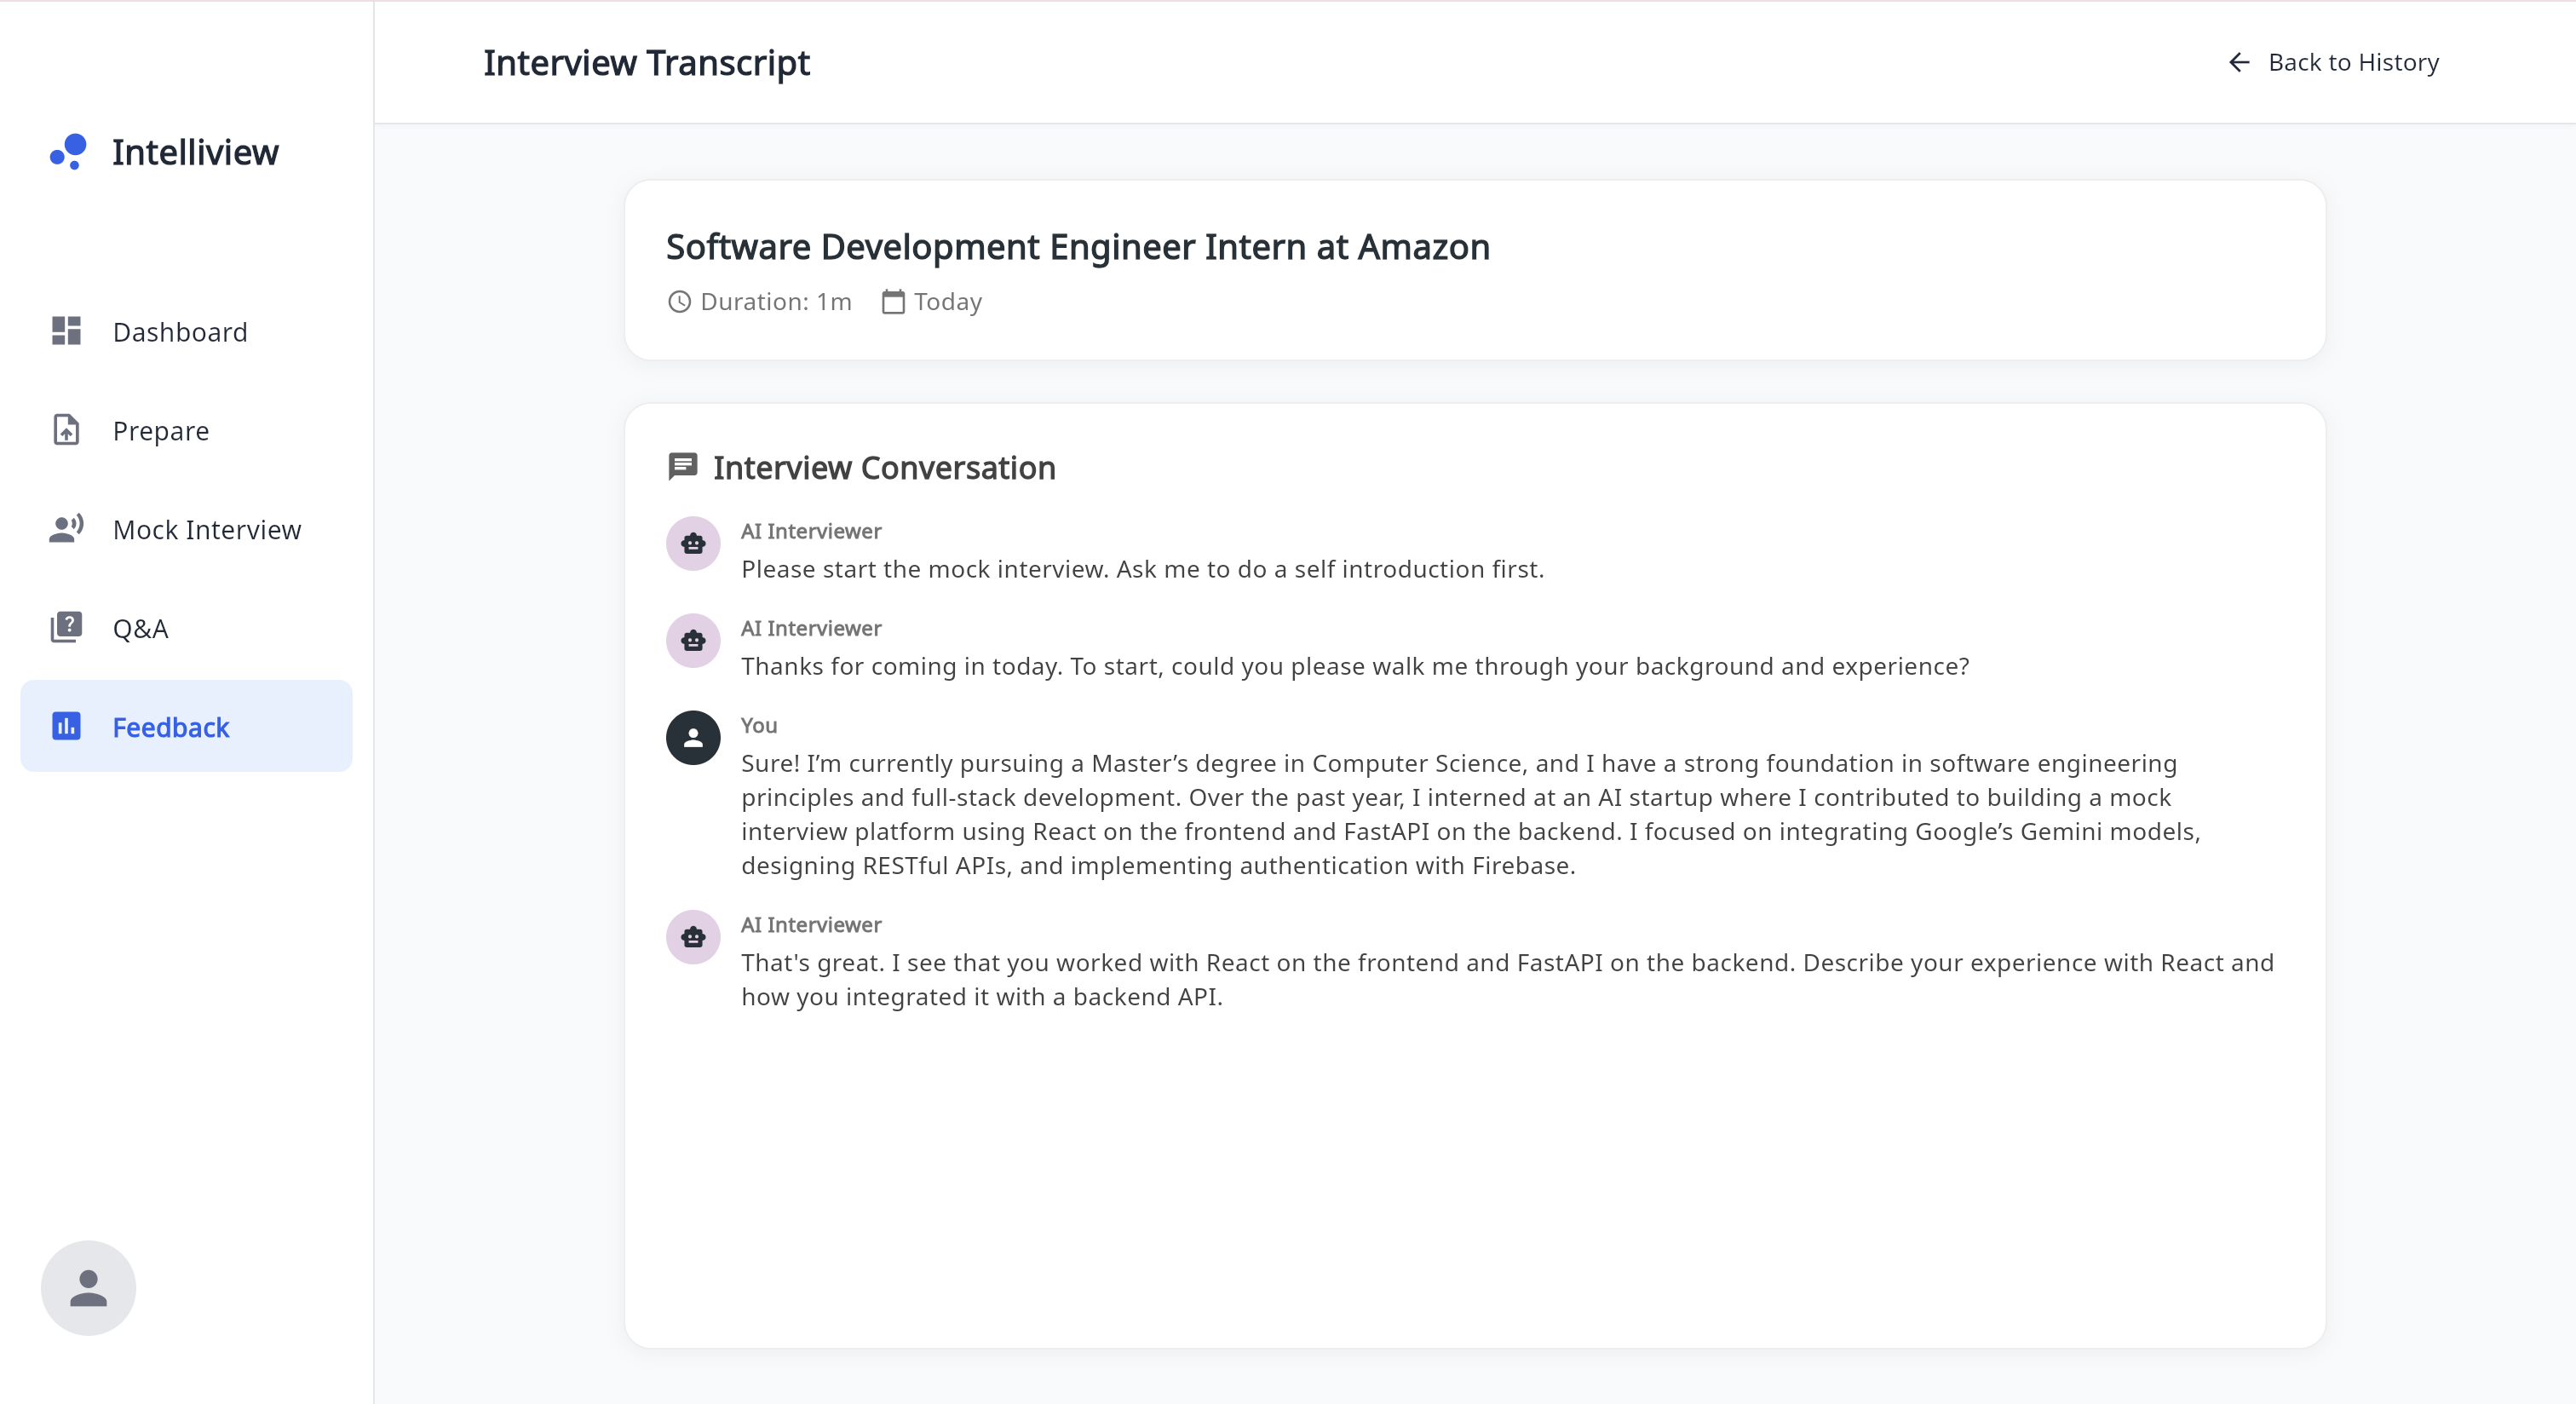2576x1404 pixels.
Task: Go to the Dashboard menu item
Action: coord(180,332)
